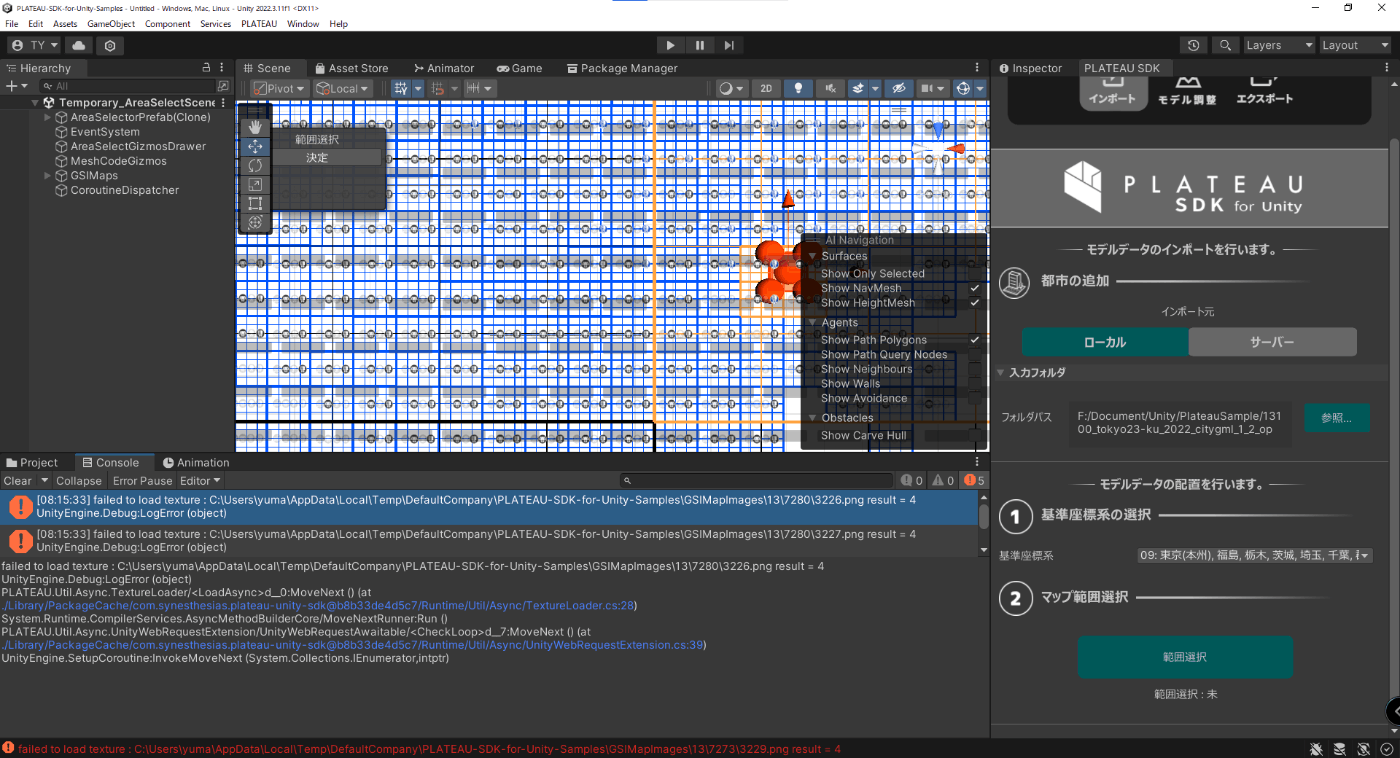This screenshot has width=1400, height=758.
Task: Collapse the Obstacles section
Action: tap(813, 417)
